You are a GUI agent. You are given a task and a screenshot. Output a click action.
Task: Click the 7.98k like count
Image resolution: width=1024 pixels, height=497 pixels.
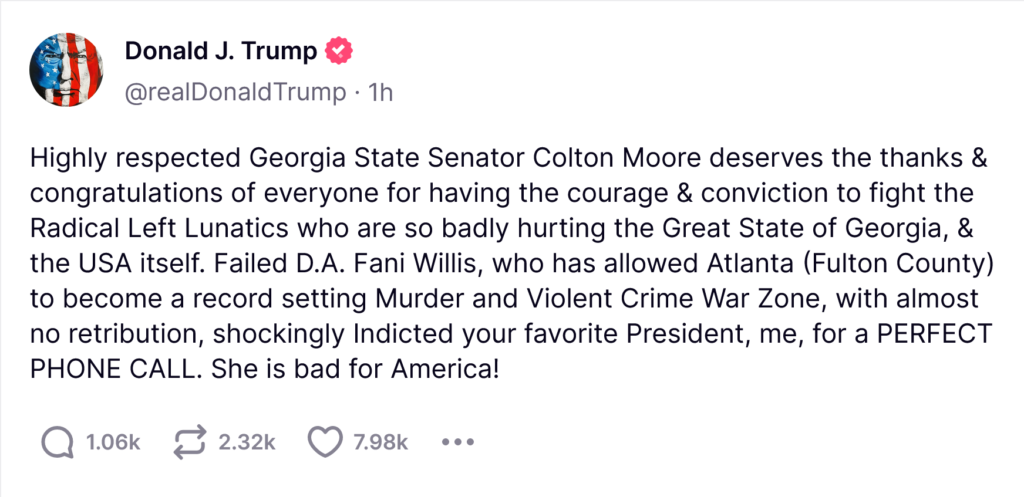[x=381, y=442]
